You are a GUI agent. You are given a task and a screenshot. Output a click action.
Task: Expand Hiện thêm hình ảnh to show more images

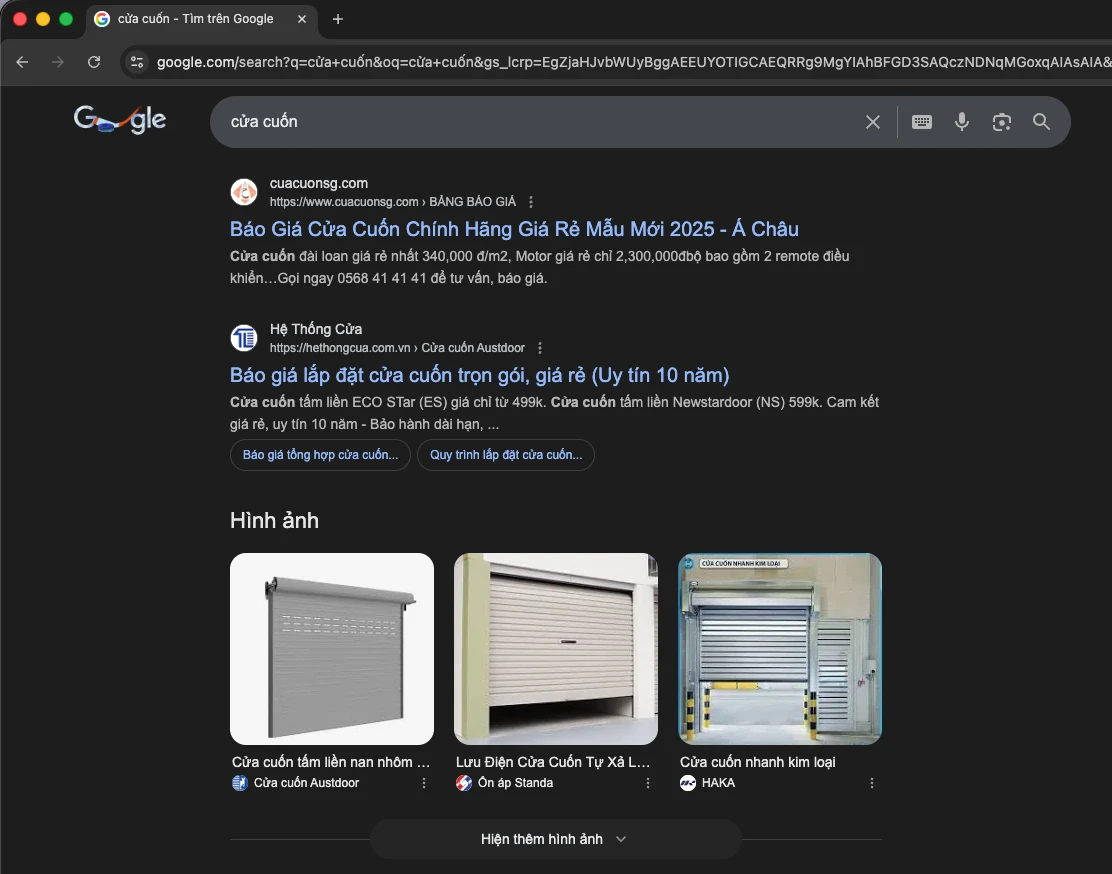[x=555, y=839]
